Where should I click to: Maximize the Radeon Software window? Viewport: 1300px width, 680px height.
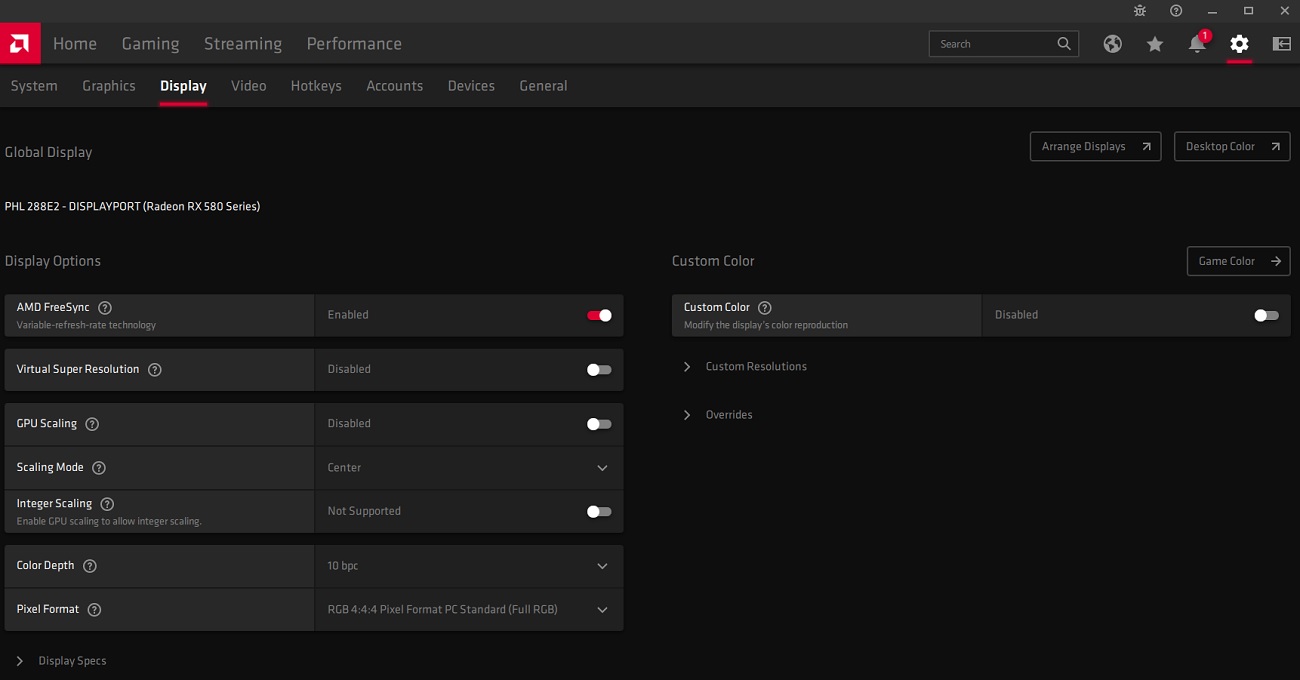(x=1248, y=11)
